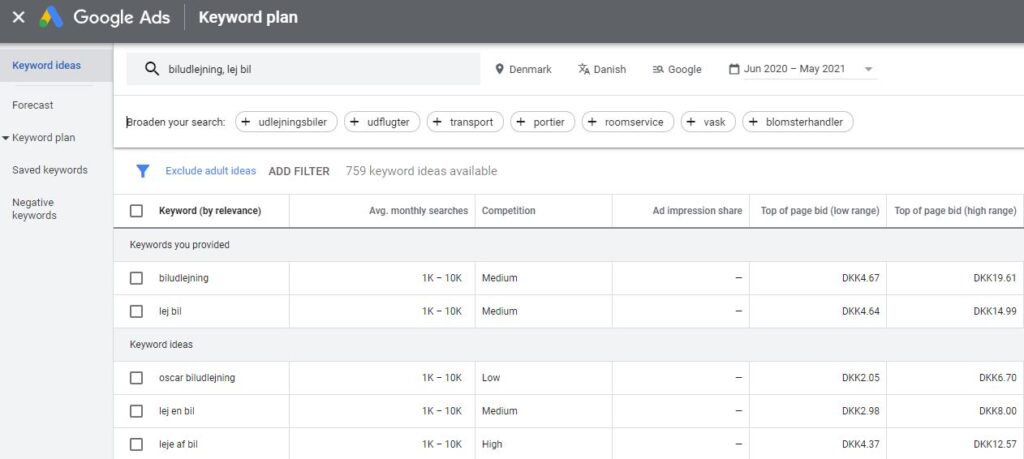Viewport: 1024px width, 459px height.
Task: Sort by Top of page bid (high range)
Action: [955, 211]
